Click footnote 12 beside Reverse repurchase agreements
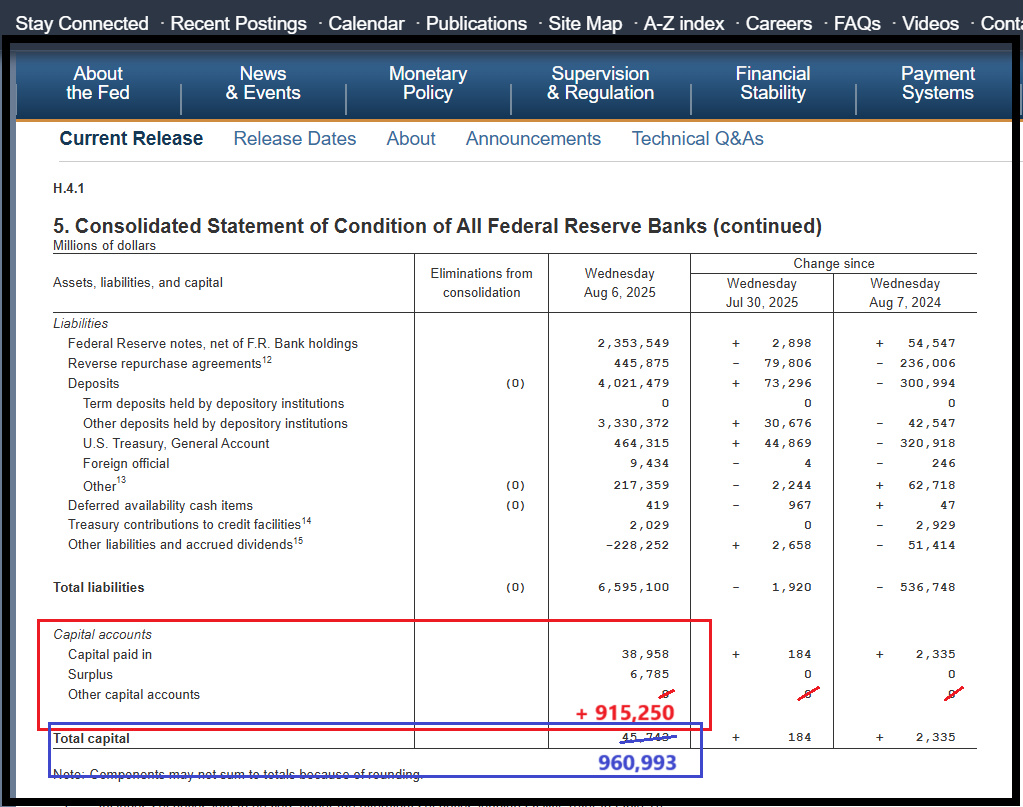The image size is (1023, 807). point(267,360)
